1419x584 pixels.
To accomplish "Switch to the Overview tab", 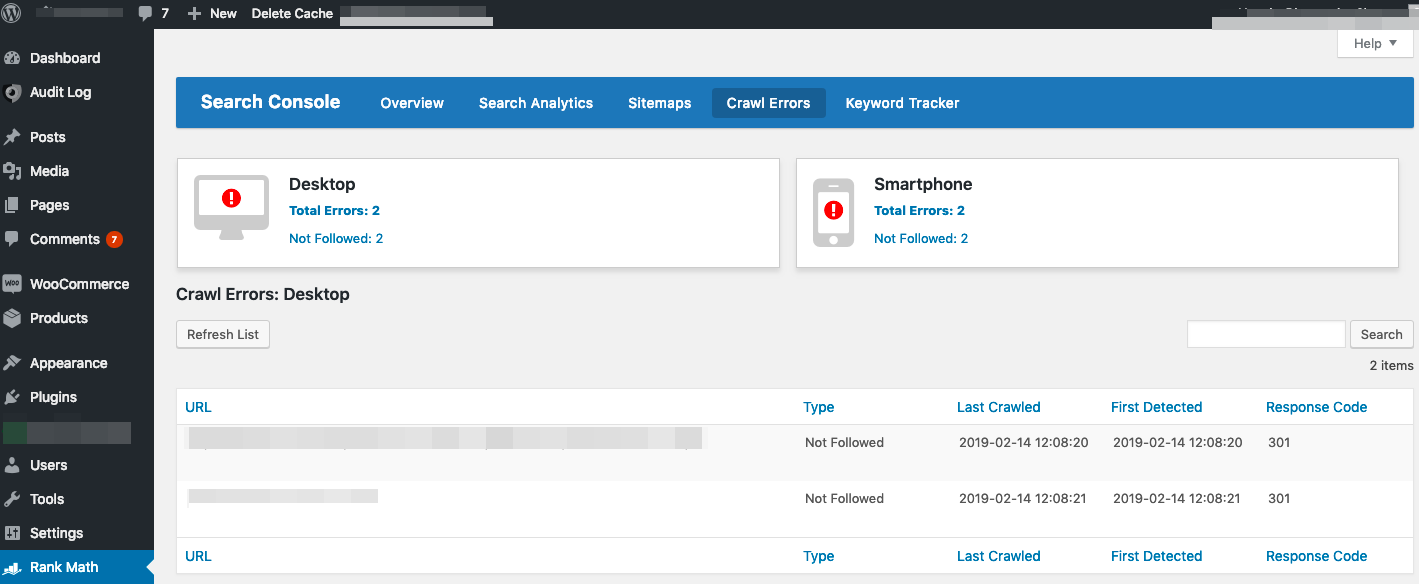I will [x=412, y=103].
